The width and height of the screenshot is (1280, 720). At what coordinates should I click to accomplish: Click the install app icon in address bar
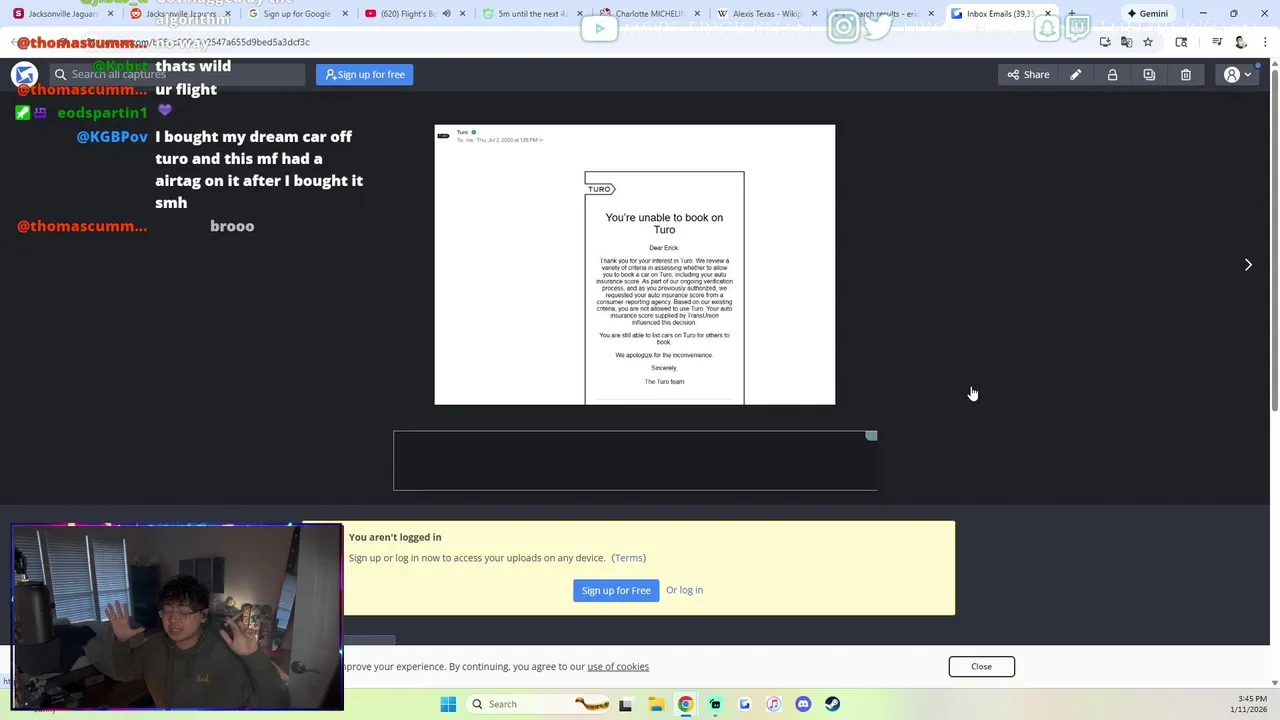click(x=1105, y=42)
